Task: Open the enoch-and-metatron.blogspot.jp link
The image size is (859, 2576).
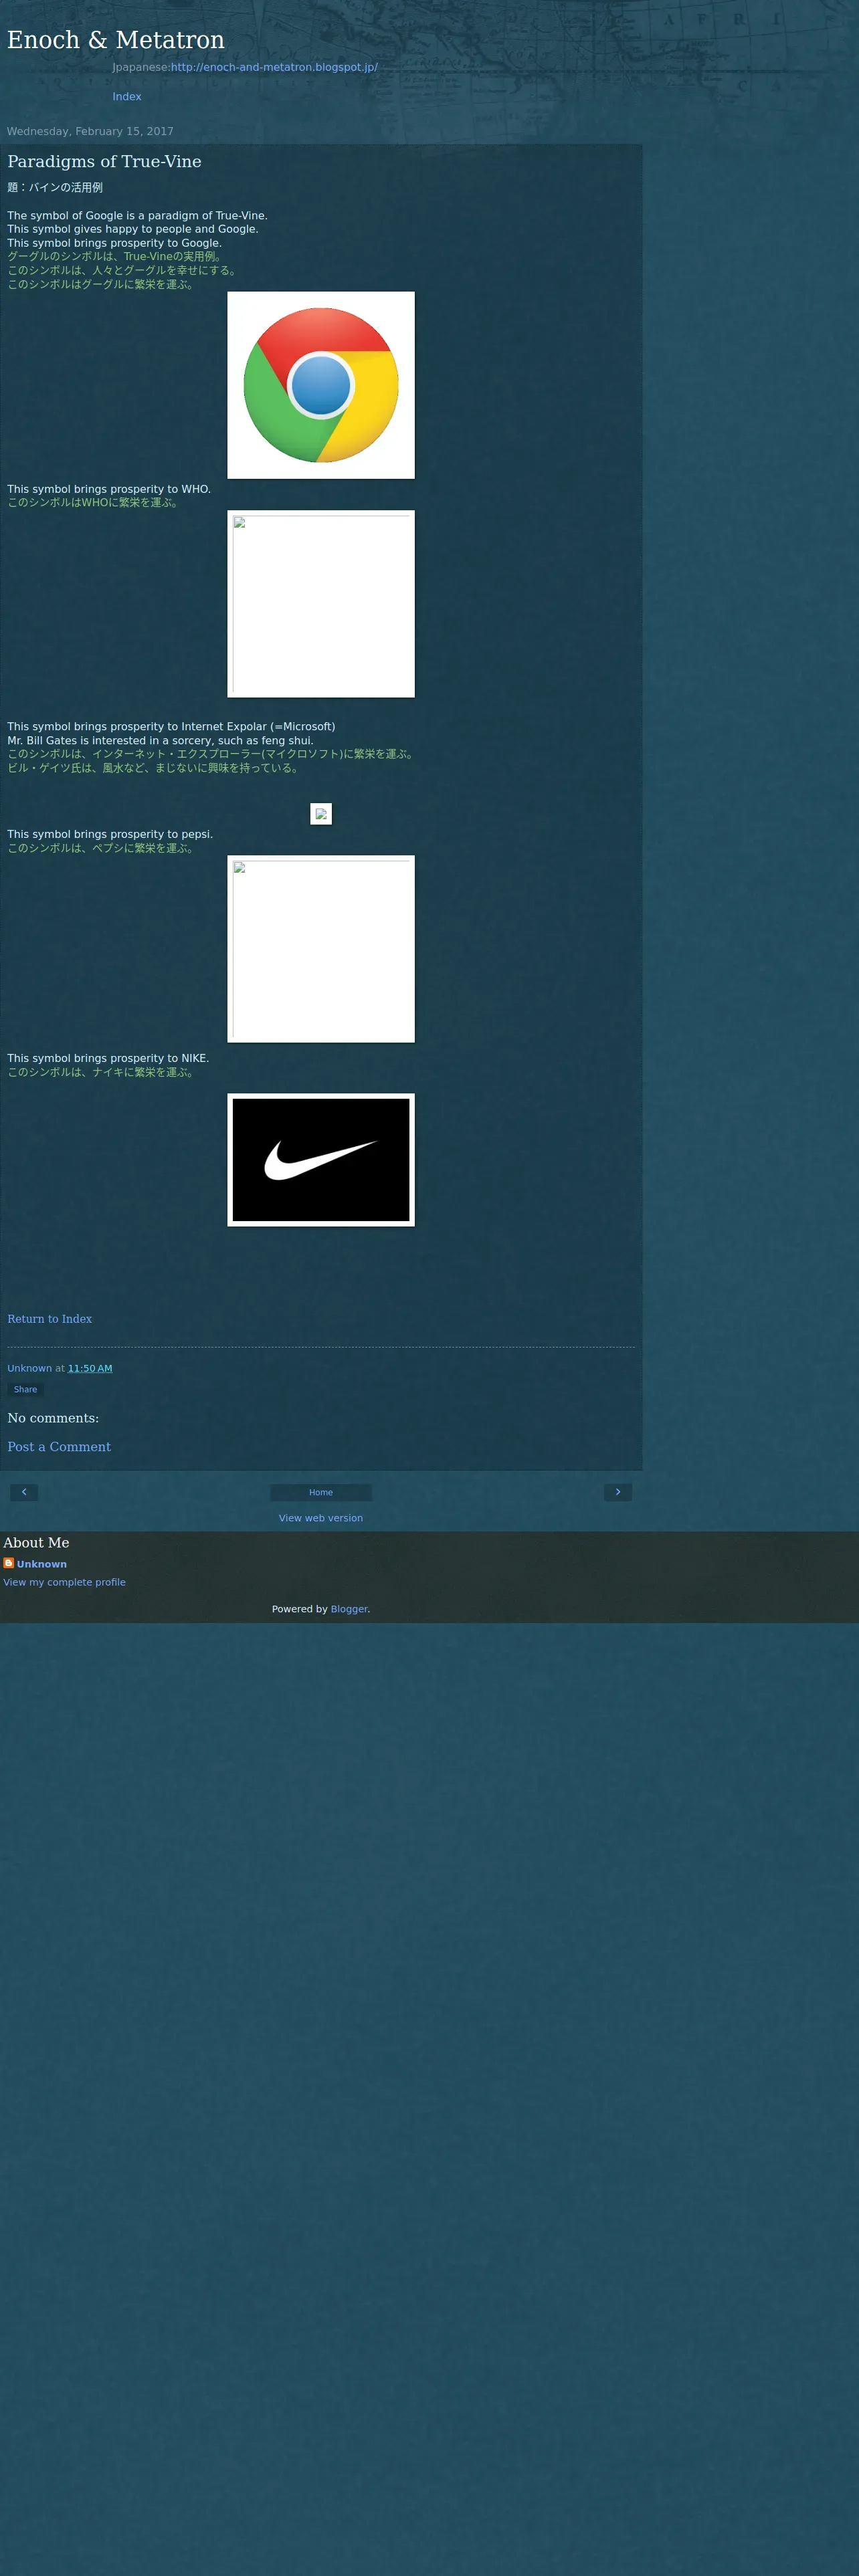Action: [x=274, y=67]
